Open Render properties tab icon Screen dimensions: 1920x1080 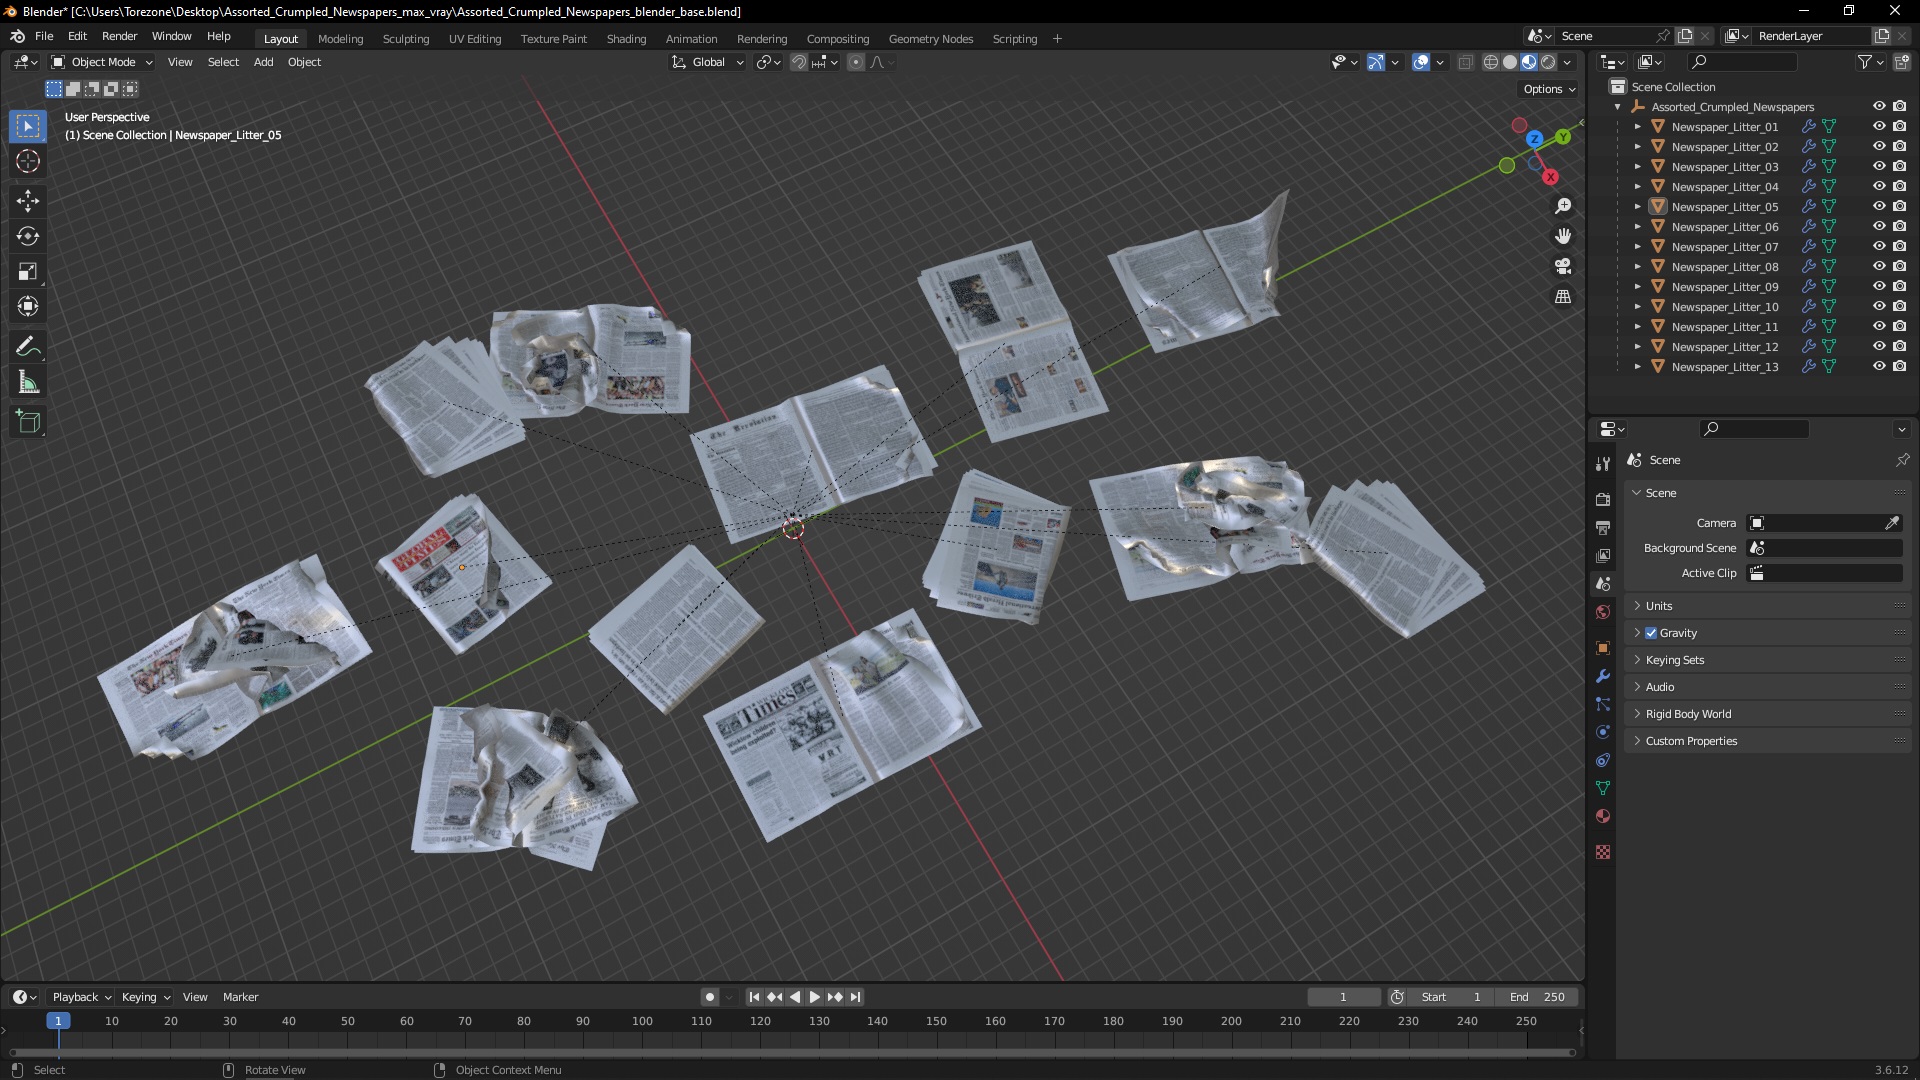1603,499
